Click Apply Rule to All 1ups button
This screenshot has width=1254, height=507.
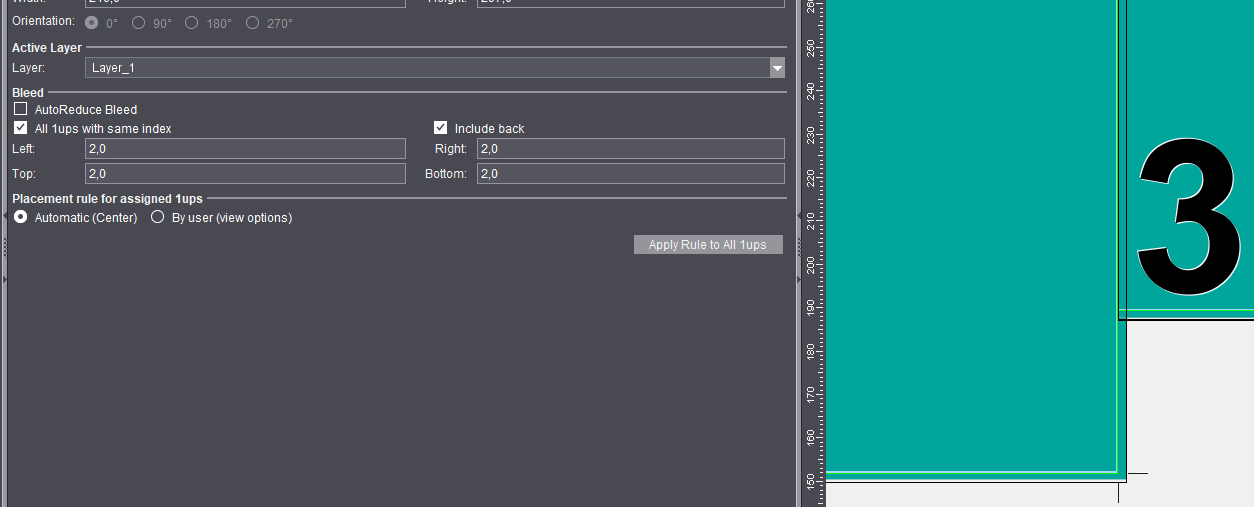[708, 245]
